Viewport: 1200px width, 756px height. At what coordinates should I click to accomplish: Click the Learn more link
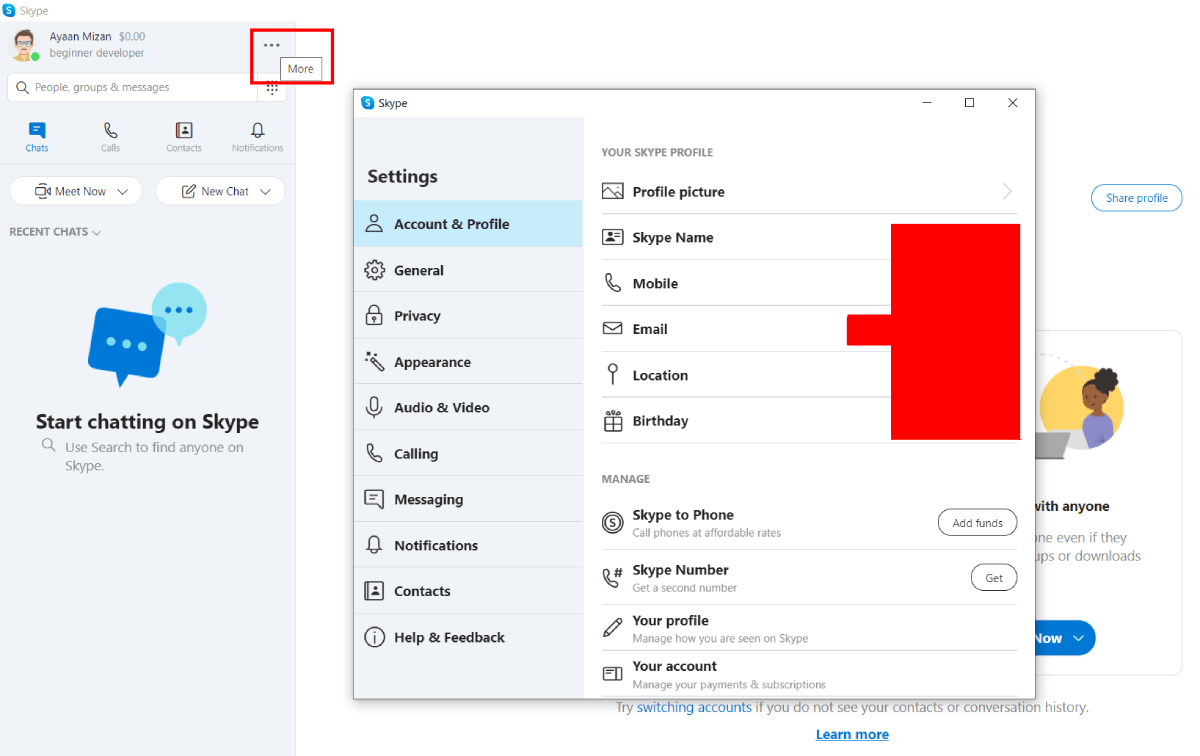pos(852,734)
